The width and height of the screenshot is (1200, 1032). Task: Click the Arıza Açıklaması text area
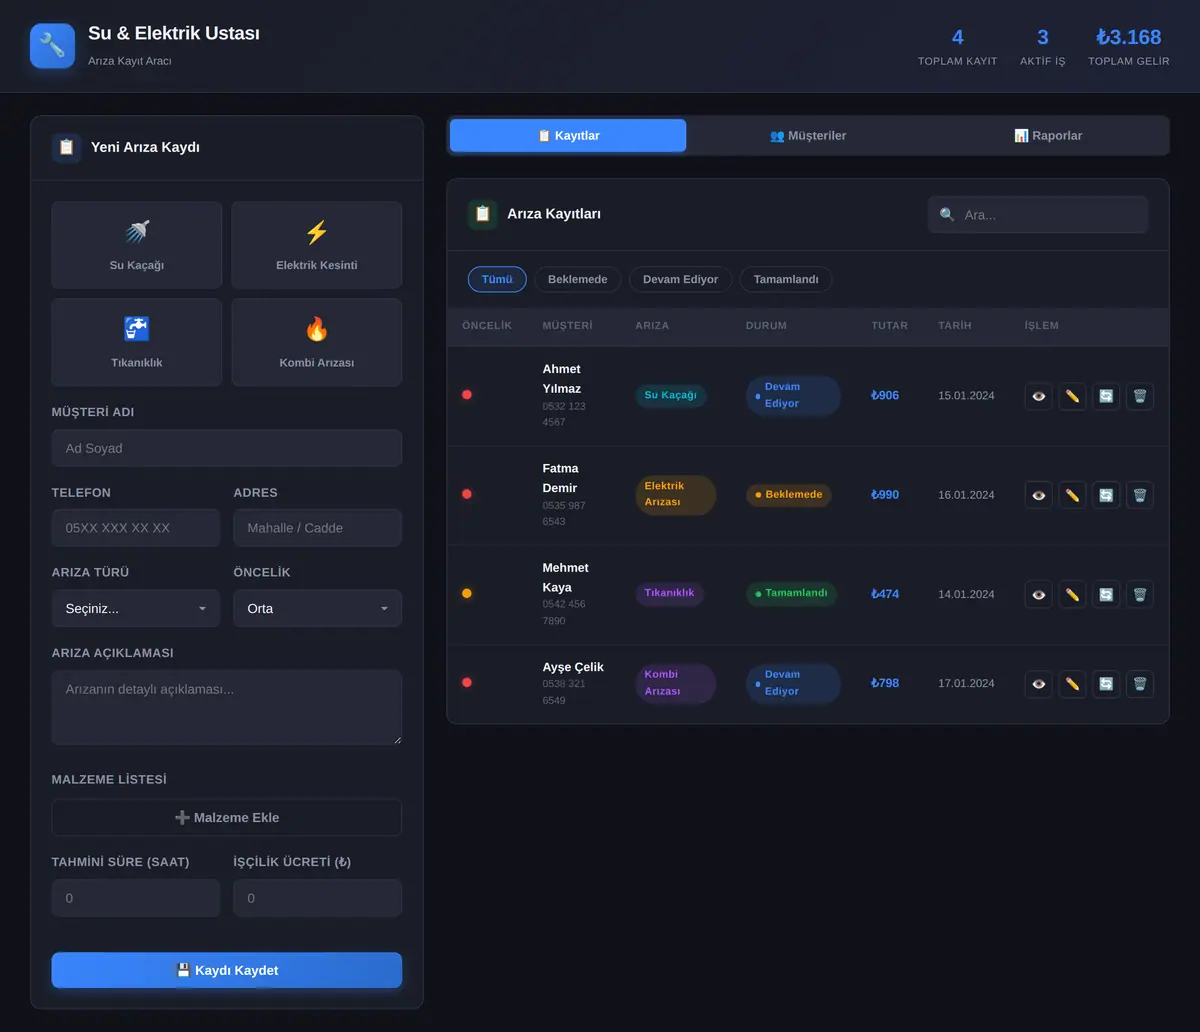click(x=227, y=707)
